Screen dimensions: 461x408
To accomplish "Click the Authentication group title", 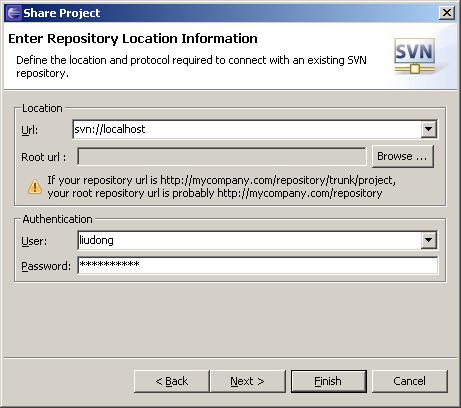I will click(57, 219).
